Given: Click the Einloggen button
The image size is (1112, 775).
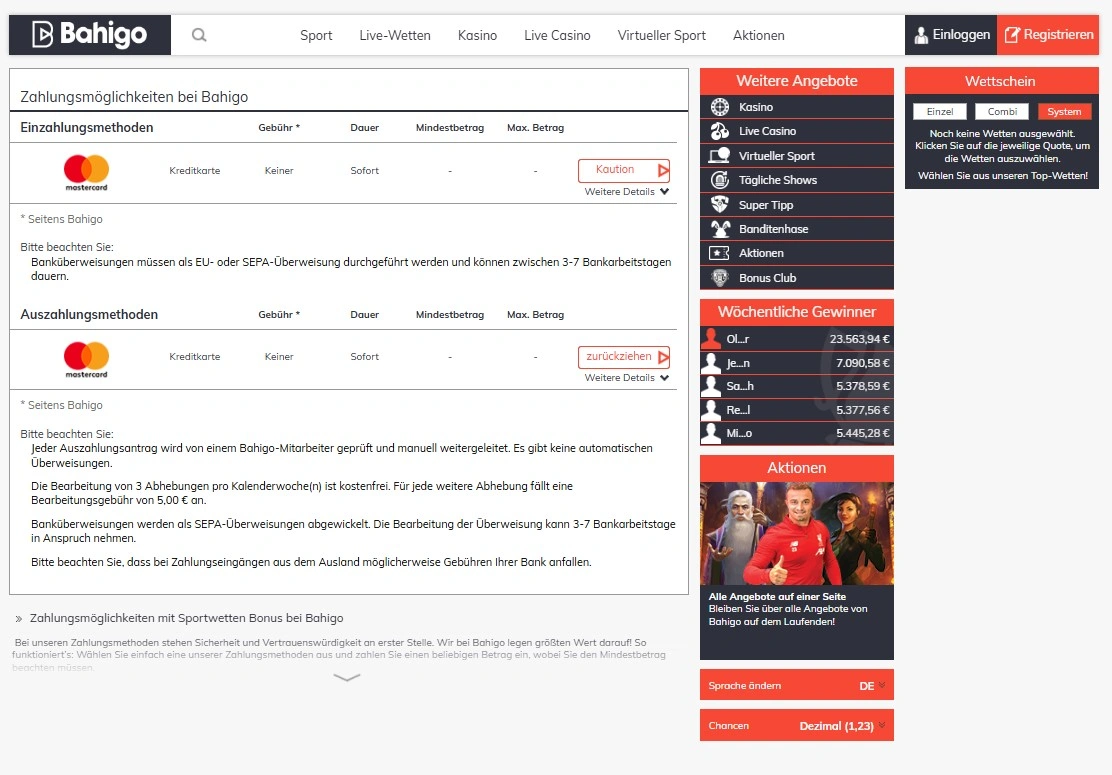Looking at the screenshot, I should click(951, 35).
